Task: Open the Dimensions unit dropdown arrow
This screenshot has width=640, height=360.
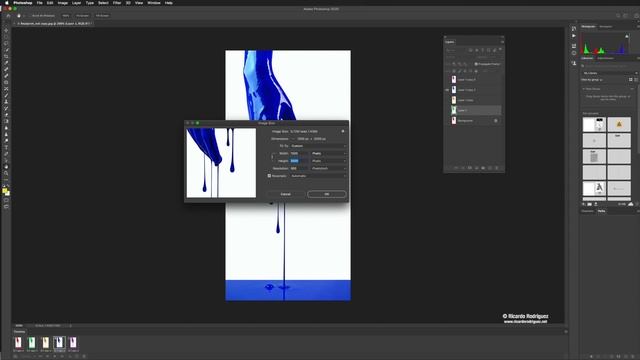Action: click(x=293, y=139)
